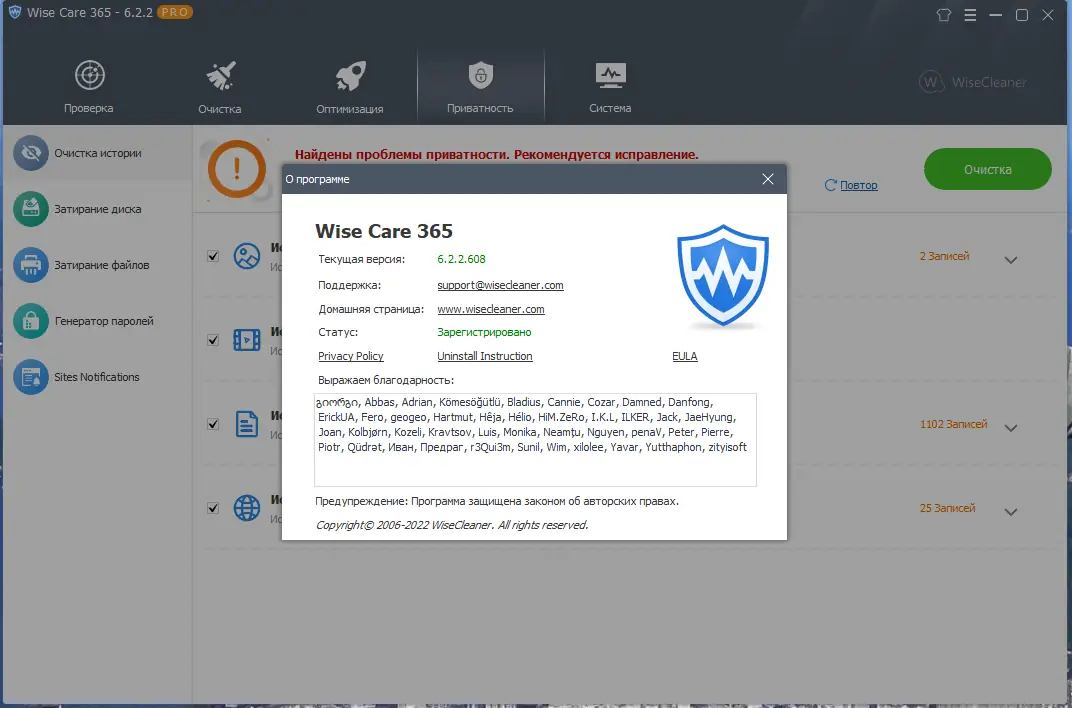The image size is (1072, 708).
Task: Click the password generator lock icon
Action: 31,321
